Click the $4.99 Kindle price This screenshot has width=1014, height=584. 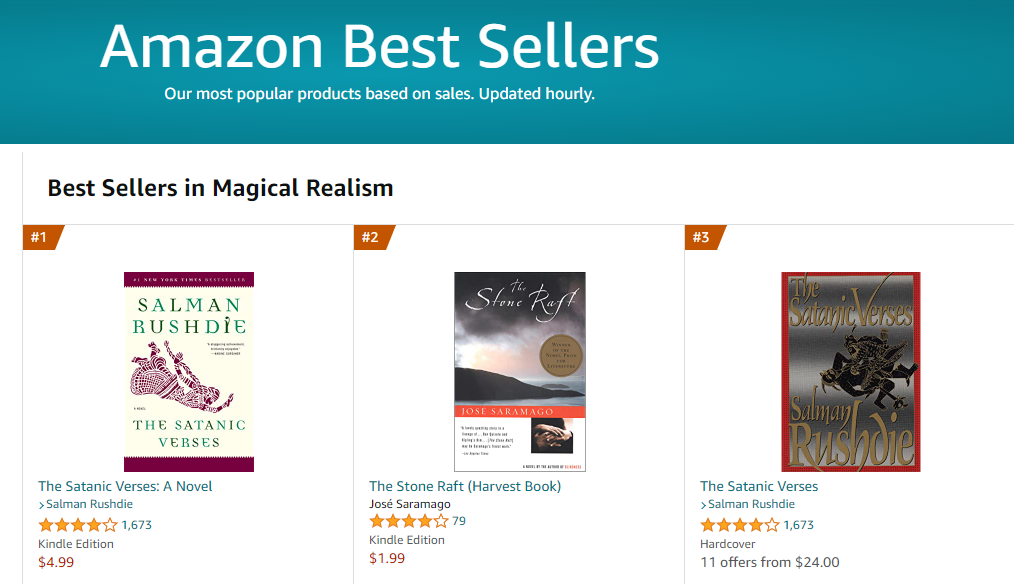[56, 562]
